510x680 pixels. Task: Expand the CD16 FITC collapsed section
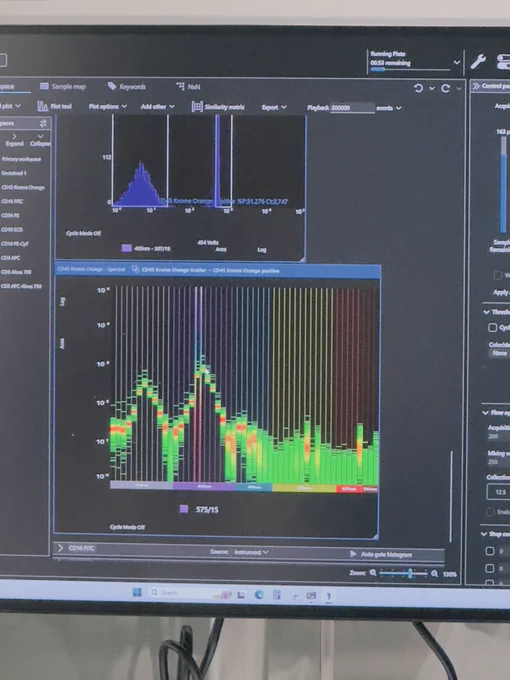[x=60, y=548]
